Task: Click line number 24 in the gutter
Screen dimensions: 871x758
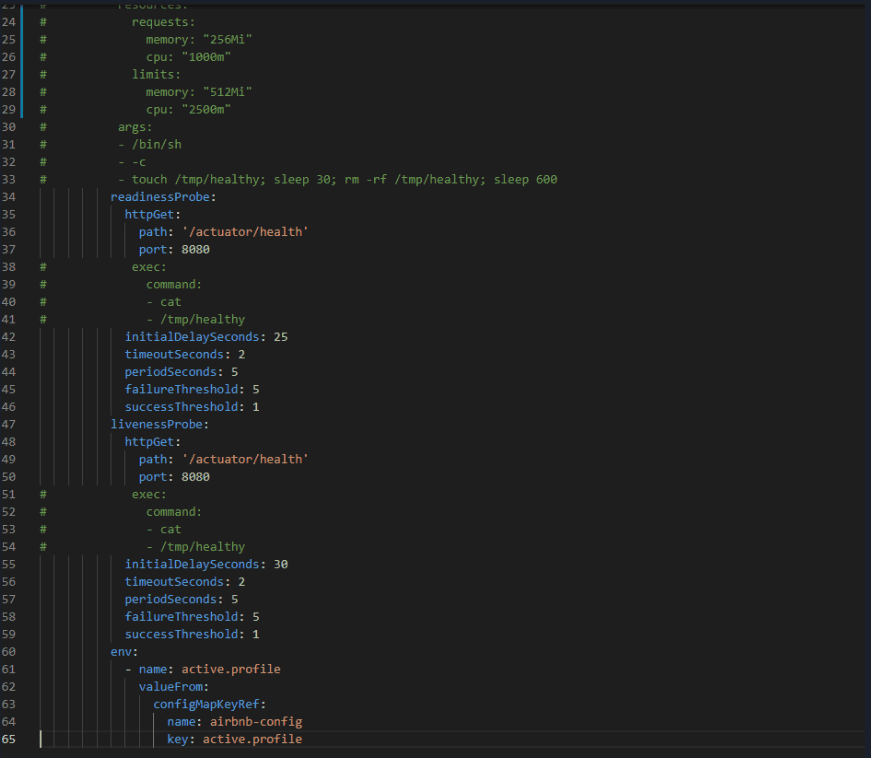Action: (x=9, y=22)
